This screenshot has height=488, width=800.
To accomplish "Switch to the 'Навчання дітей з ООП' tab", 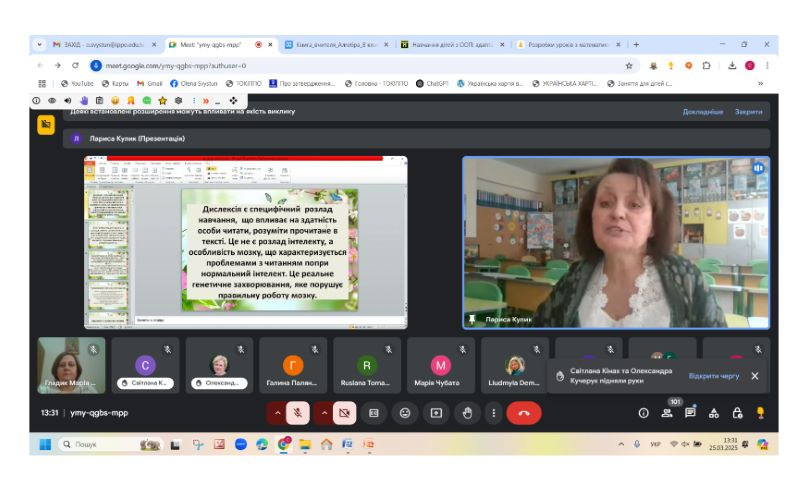I will click(452, 45).
